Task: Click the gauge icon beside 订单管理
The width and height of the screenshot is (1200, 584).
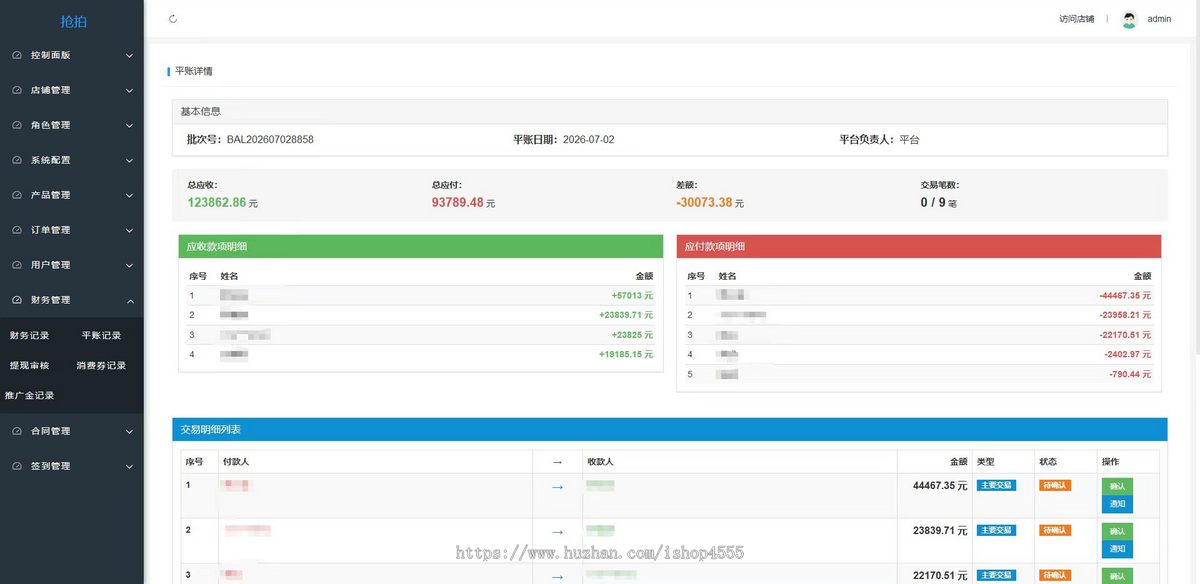Action: pyautogui.click(x=17, y=230)
